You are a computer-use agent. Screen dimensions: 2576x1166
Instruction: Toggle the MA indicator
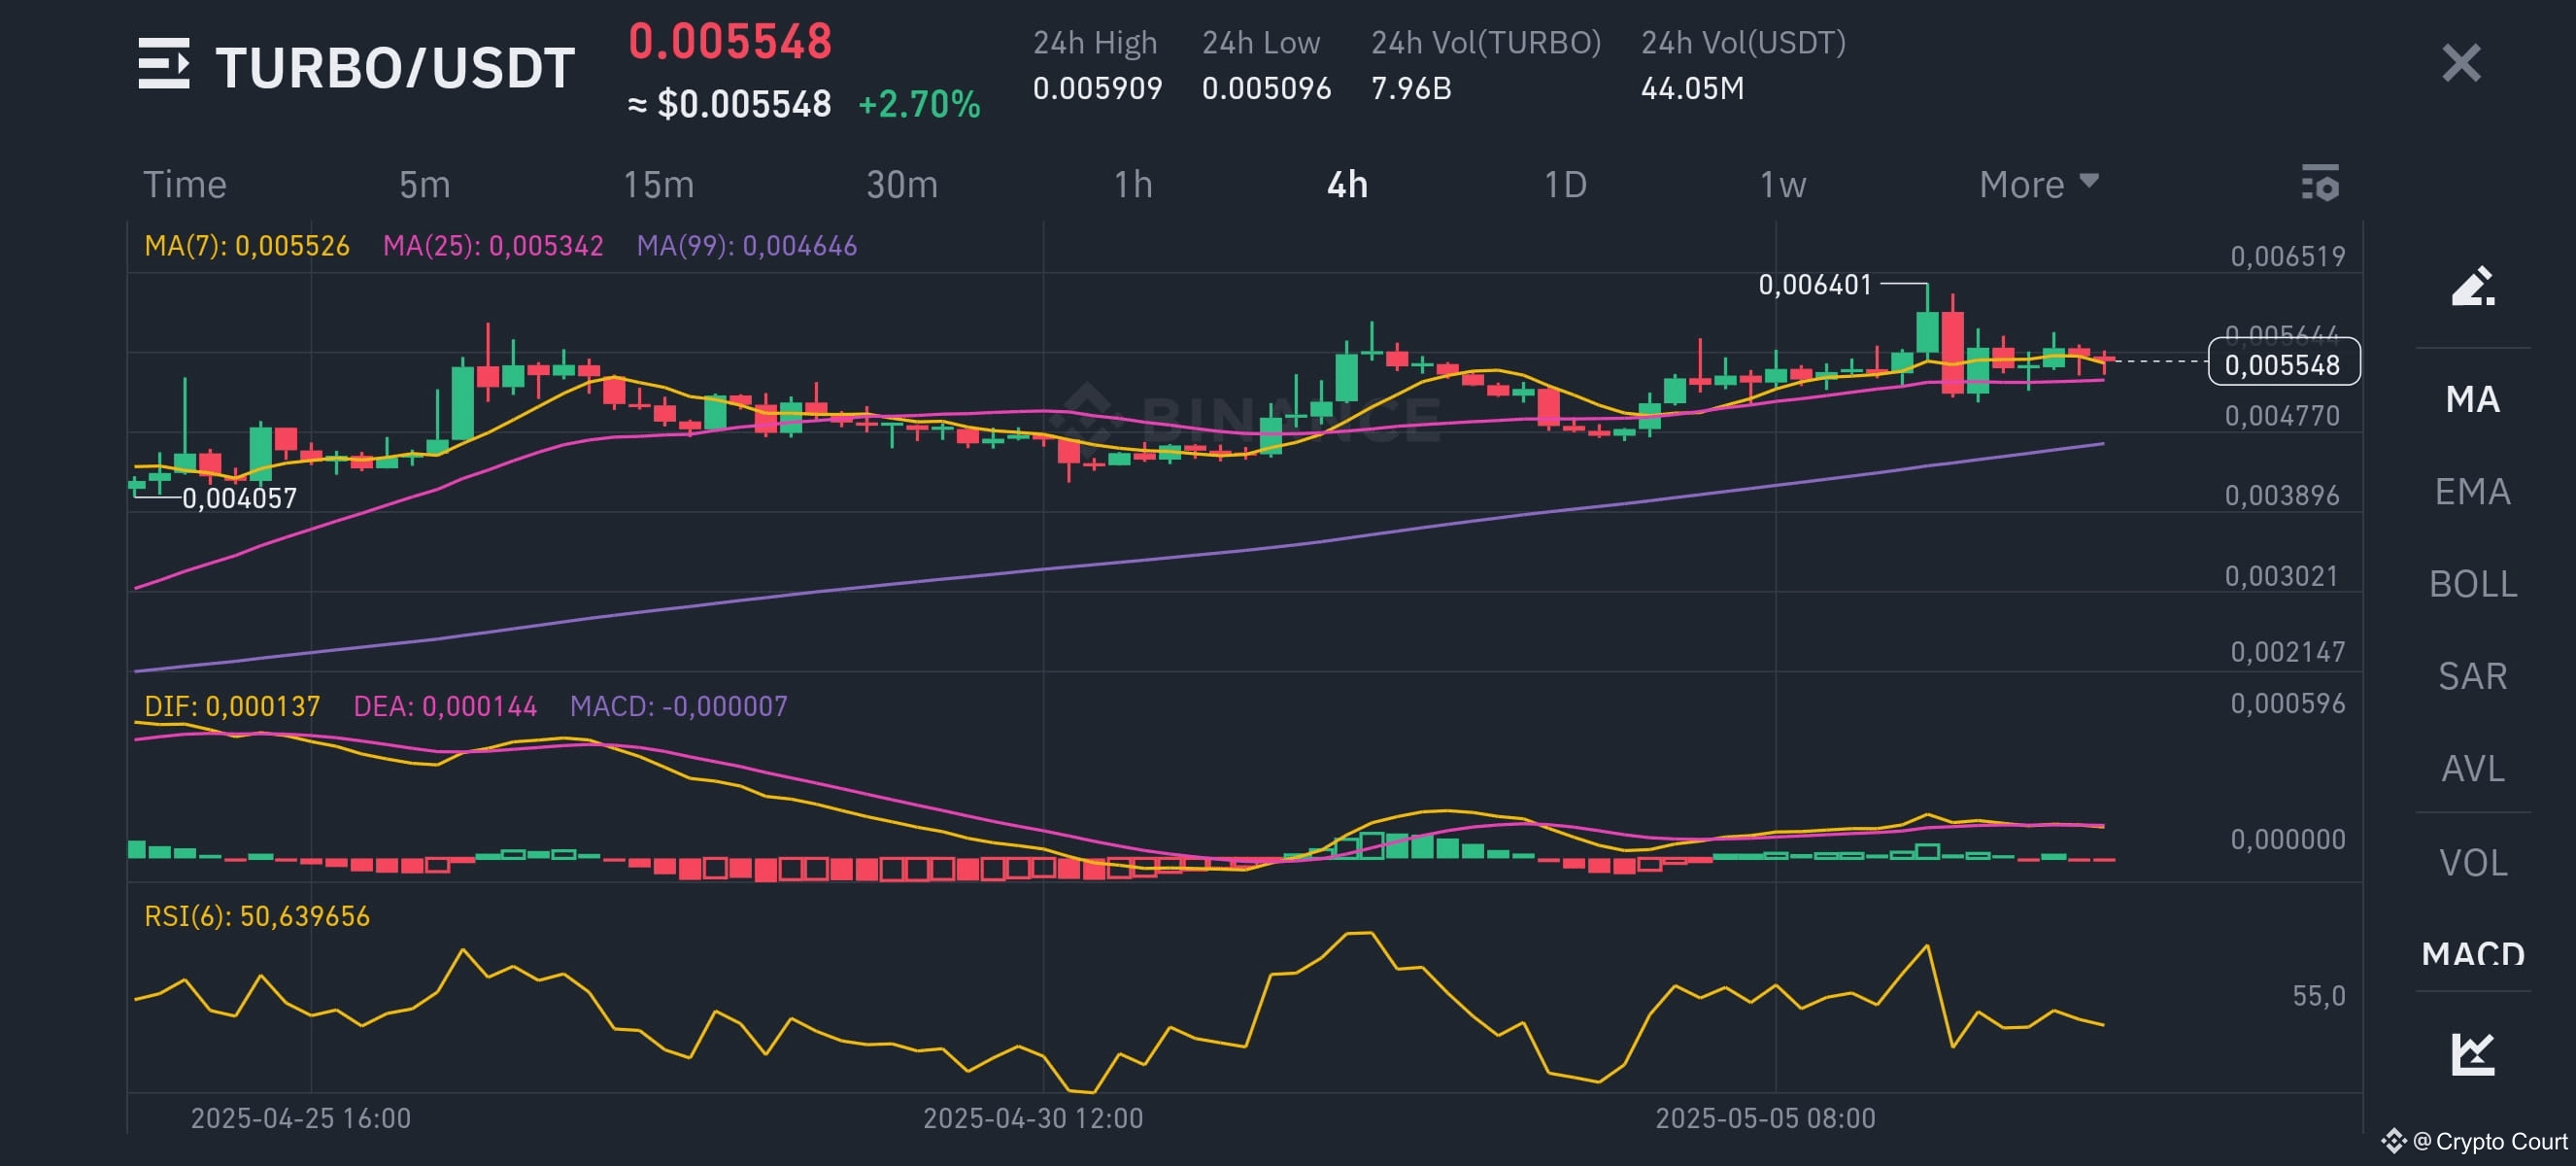(x=2472, y=399)
